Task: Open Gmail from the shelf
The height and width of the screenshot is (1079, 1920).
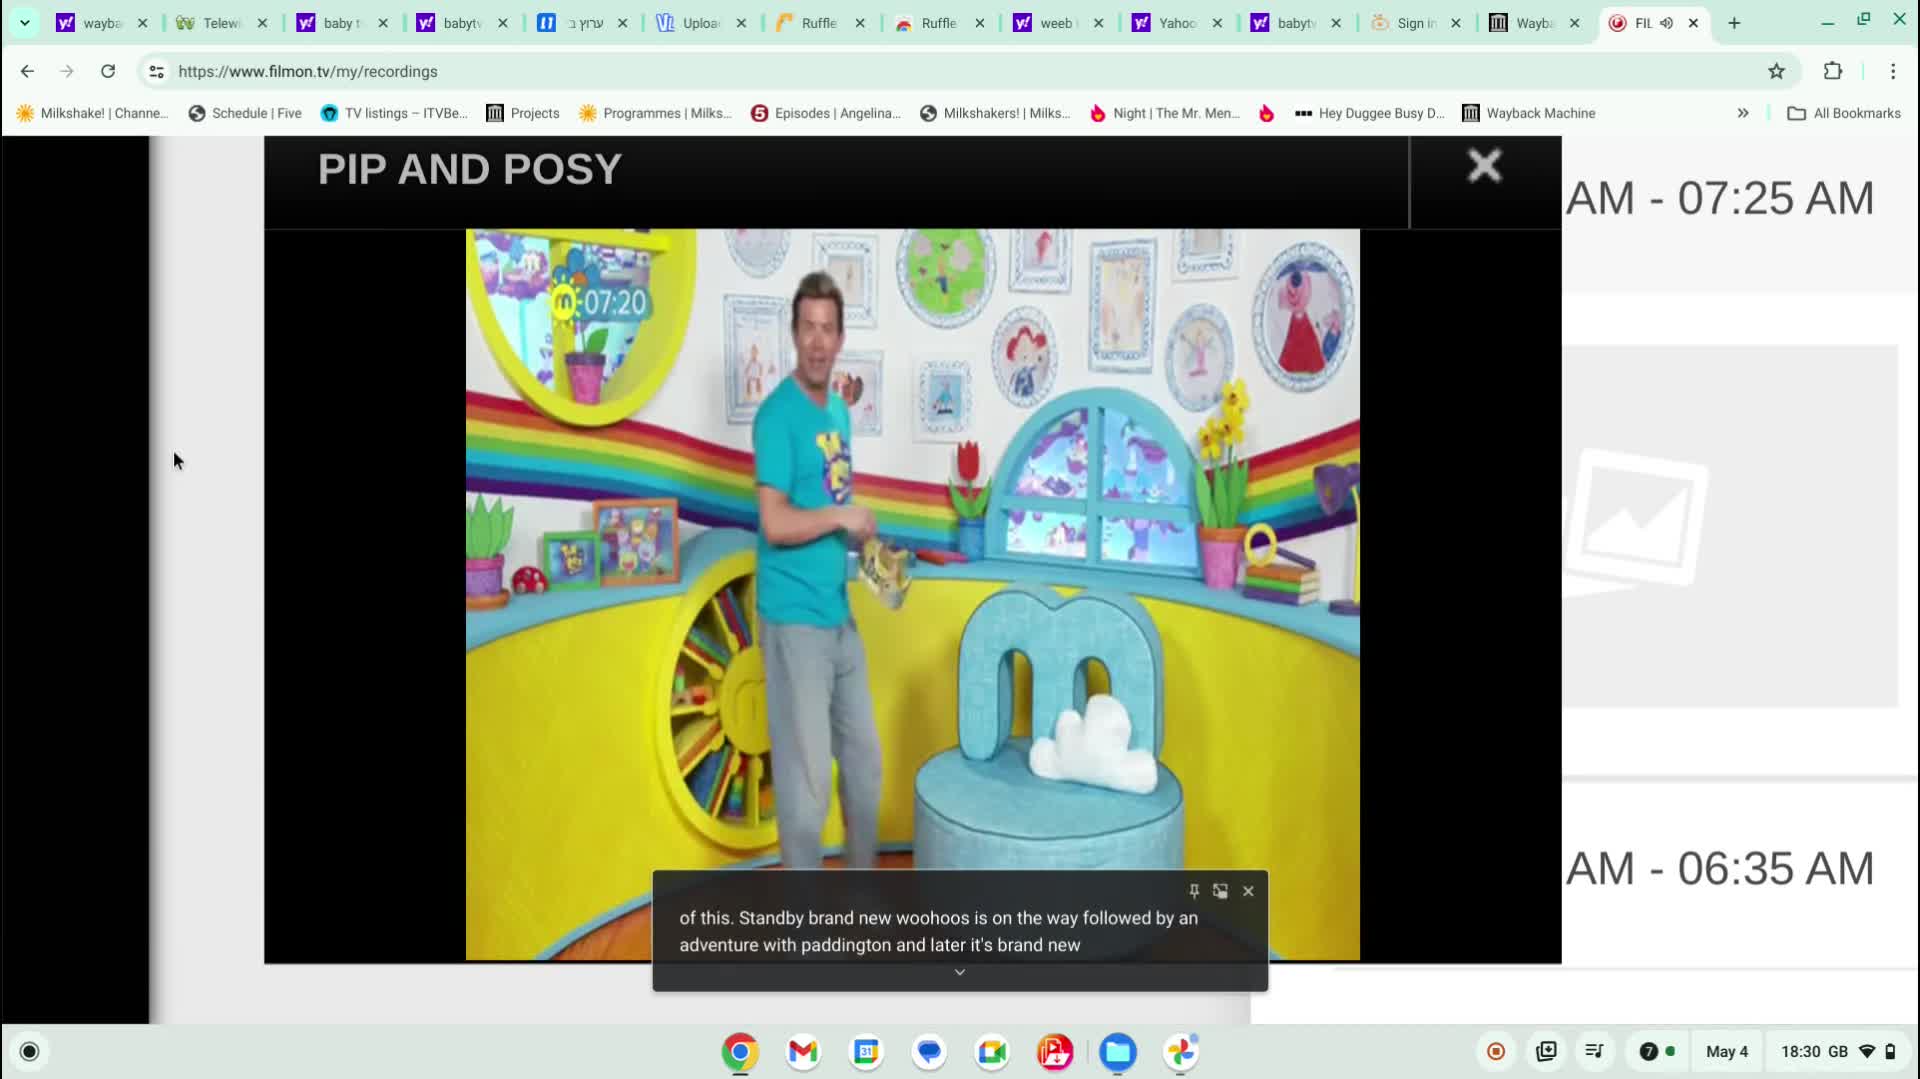Action: pyautogui.click(x=803, y=1052)
